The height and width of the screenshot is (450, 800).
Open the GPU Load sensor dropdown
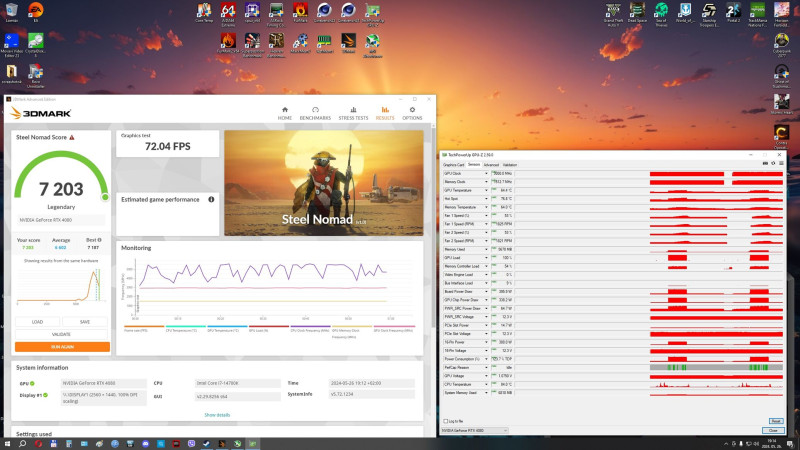[486, 258]
